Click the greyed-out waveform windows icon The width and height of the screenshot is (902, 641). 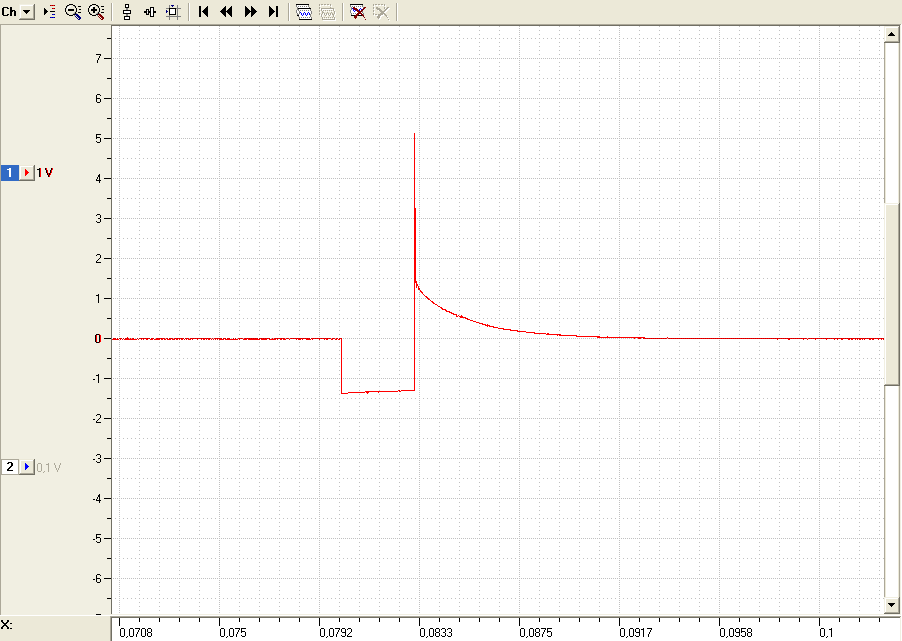click(x=327, y=12)
